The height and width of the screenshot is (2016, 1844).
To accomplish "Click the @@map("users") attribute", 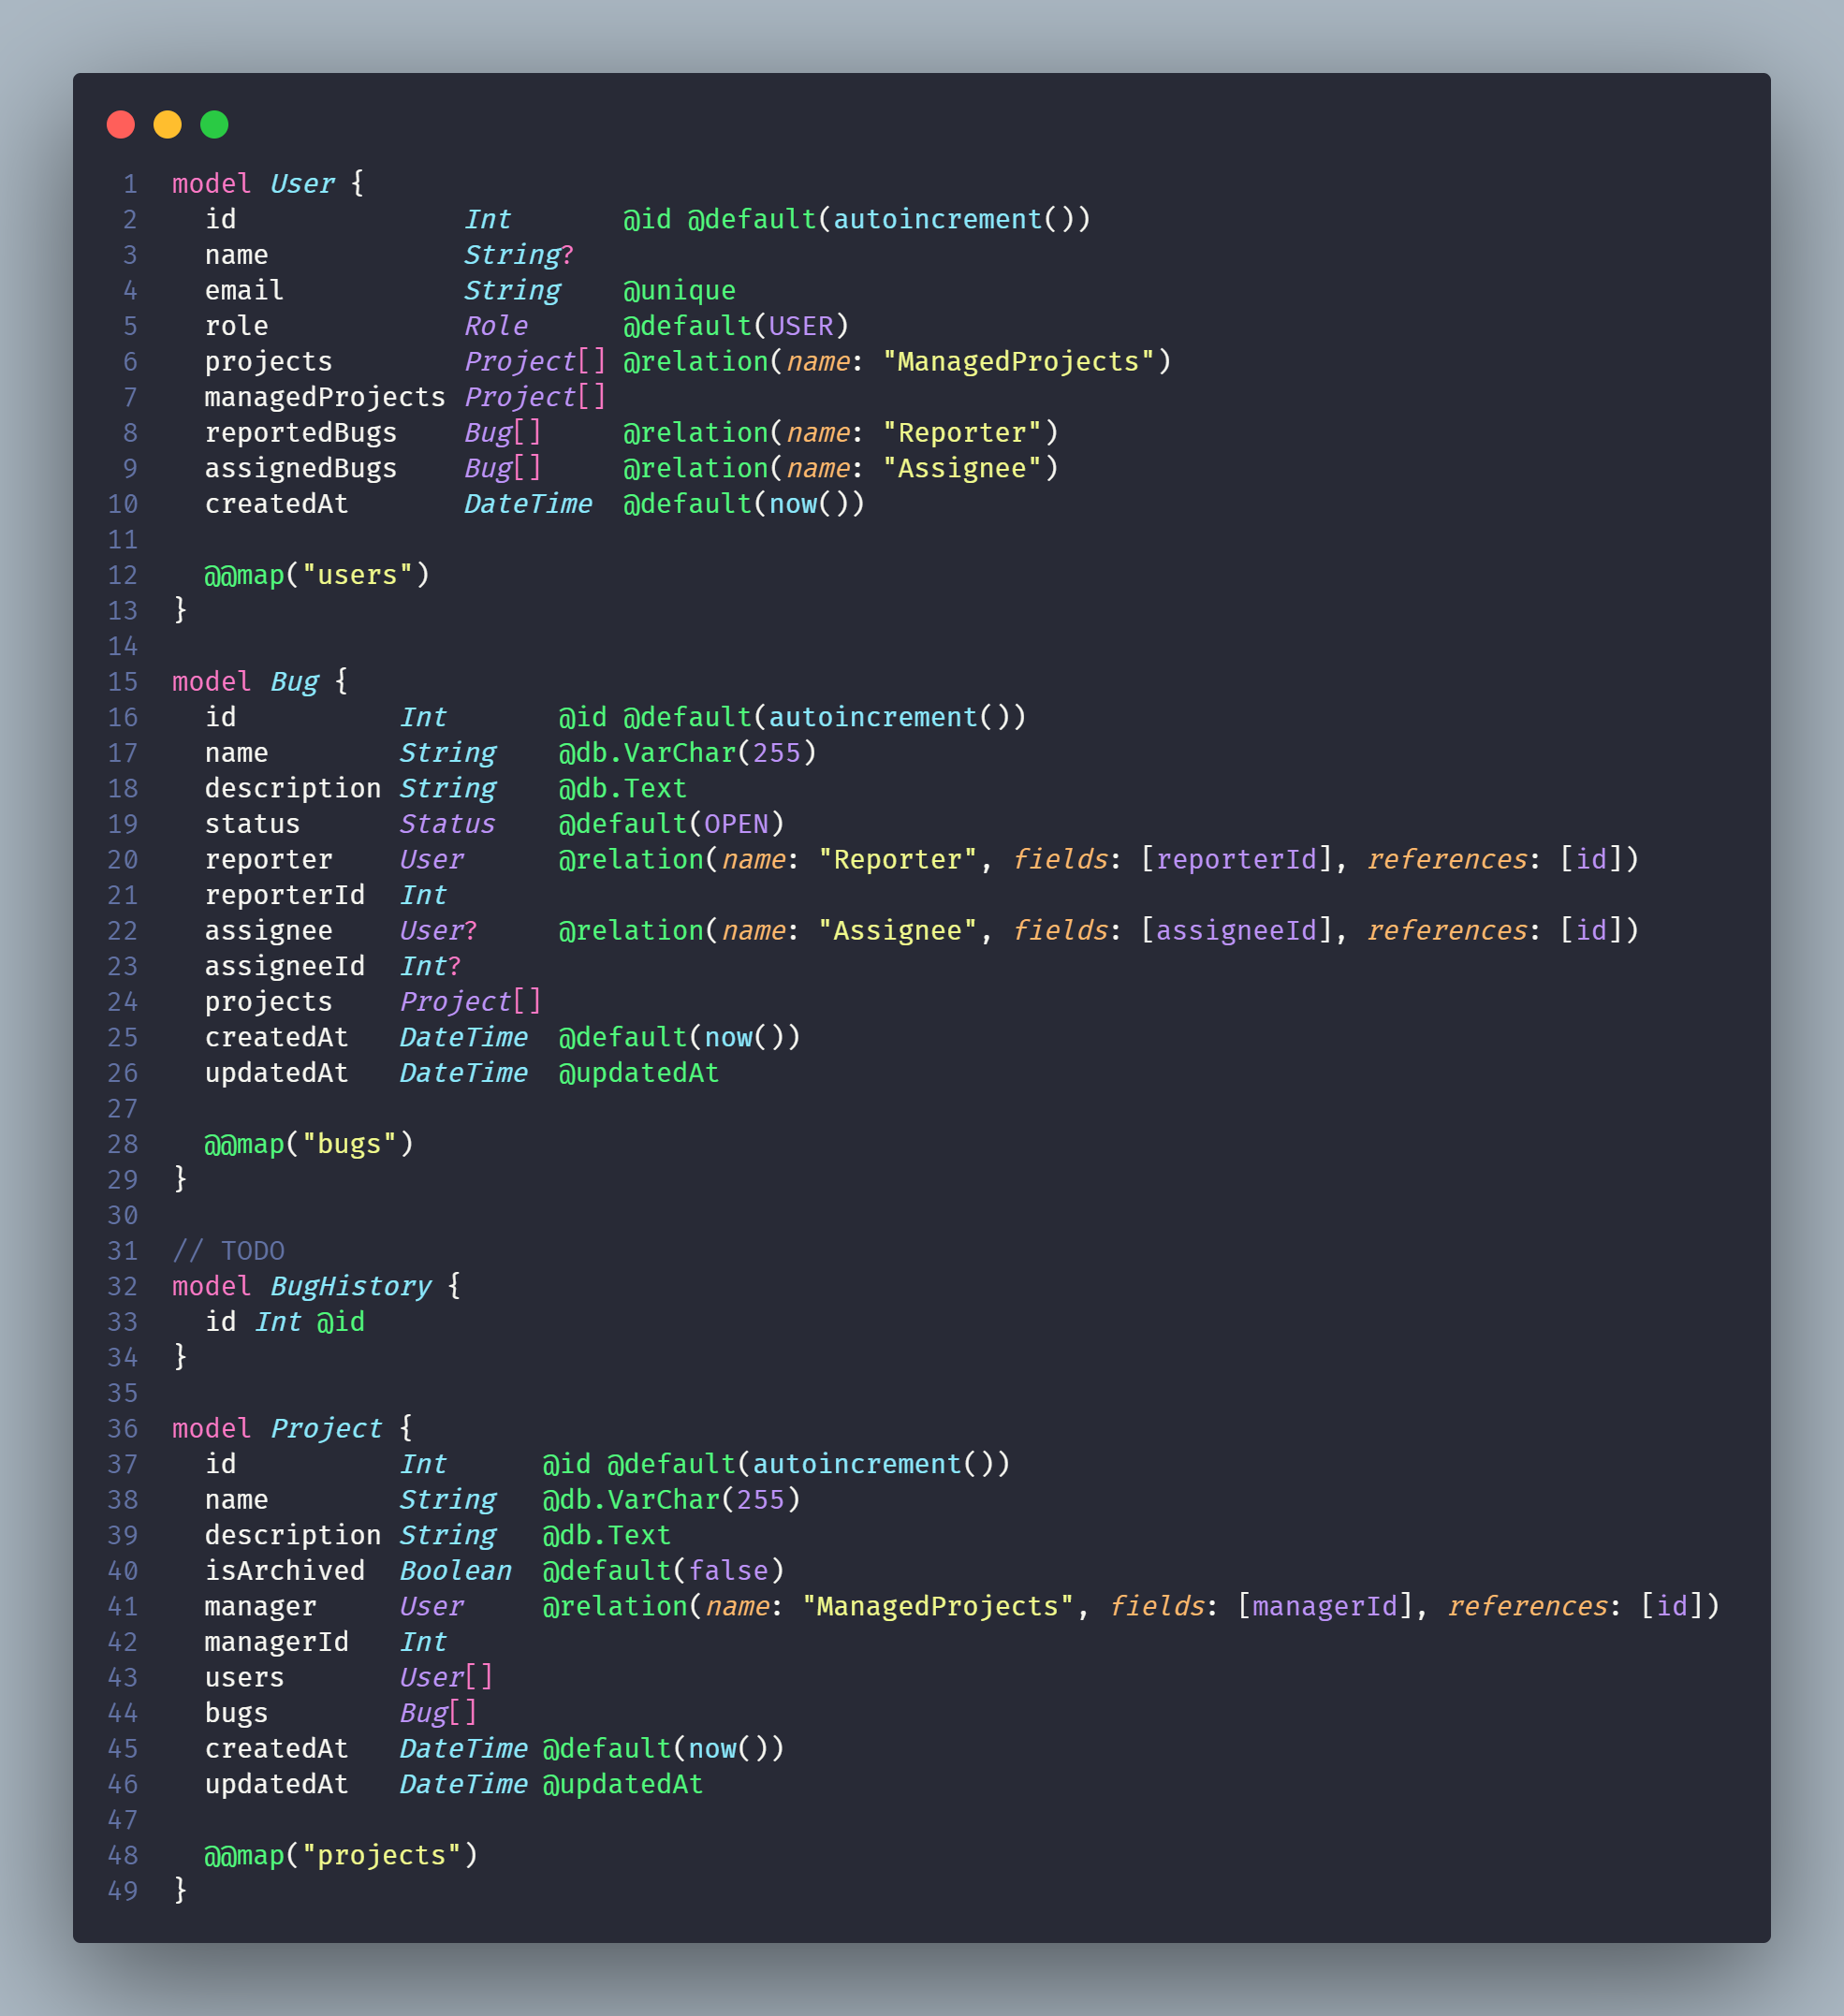I will (316, 575).
